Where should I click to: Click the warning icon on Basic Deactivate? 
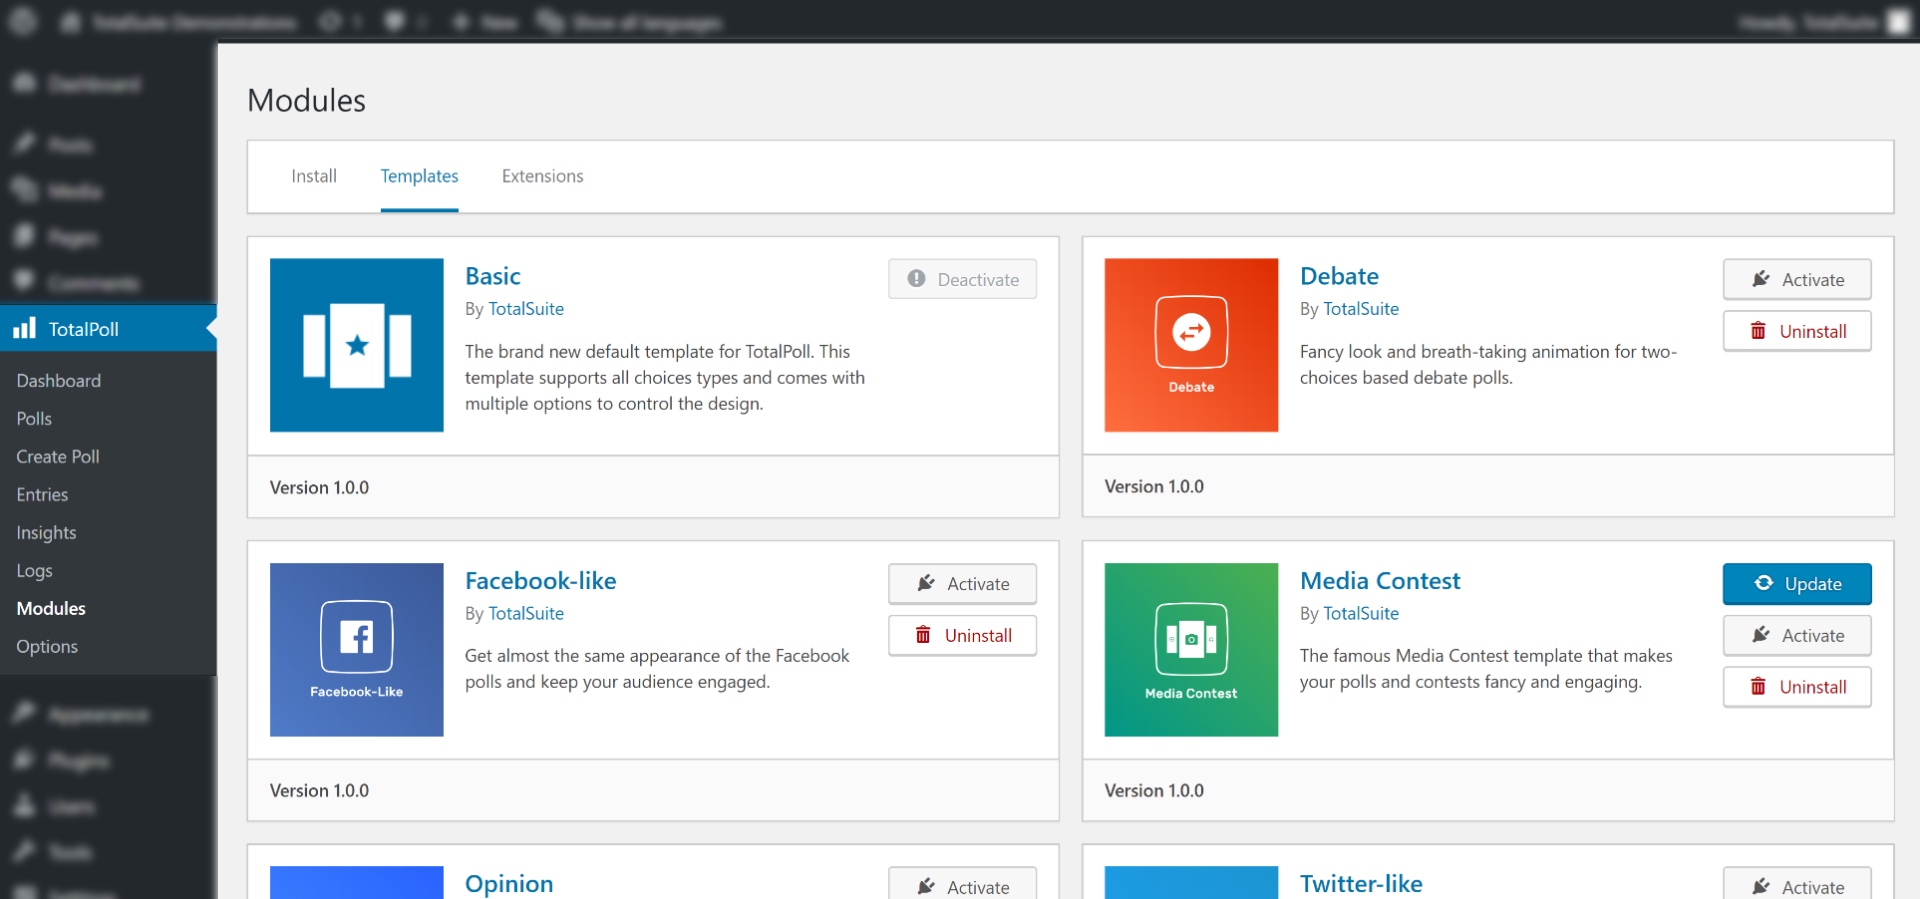(x=916, y=279)
